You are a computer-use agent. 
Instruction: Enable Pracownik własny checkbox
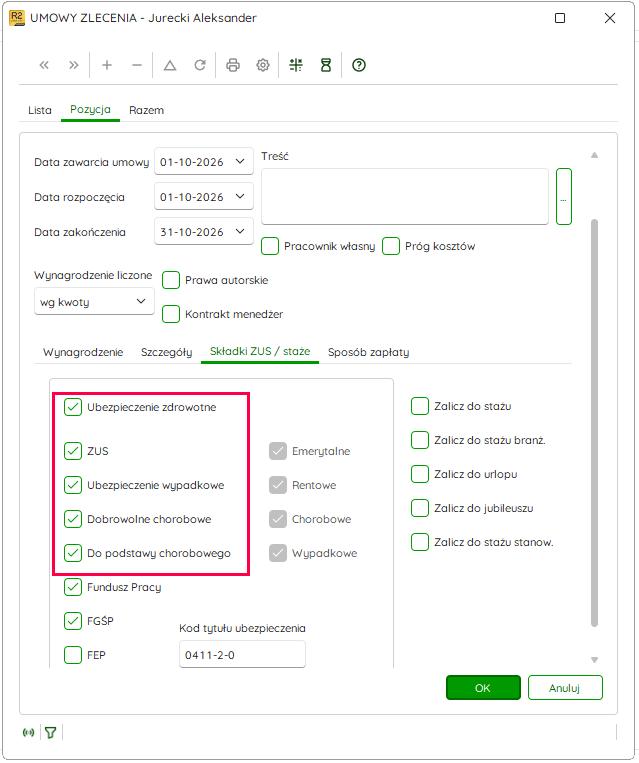270,246
